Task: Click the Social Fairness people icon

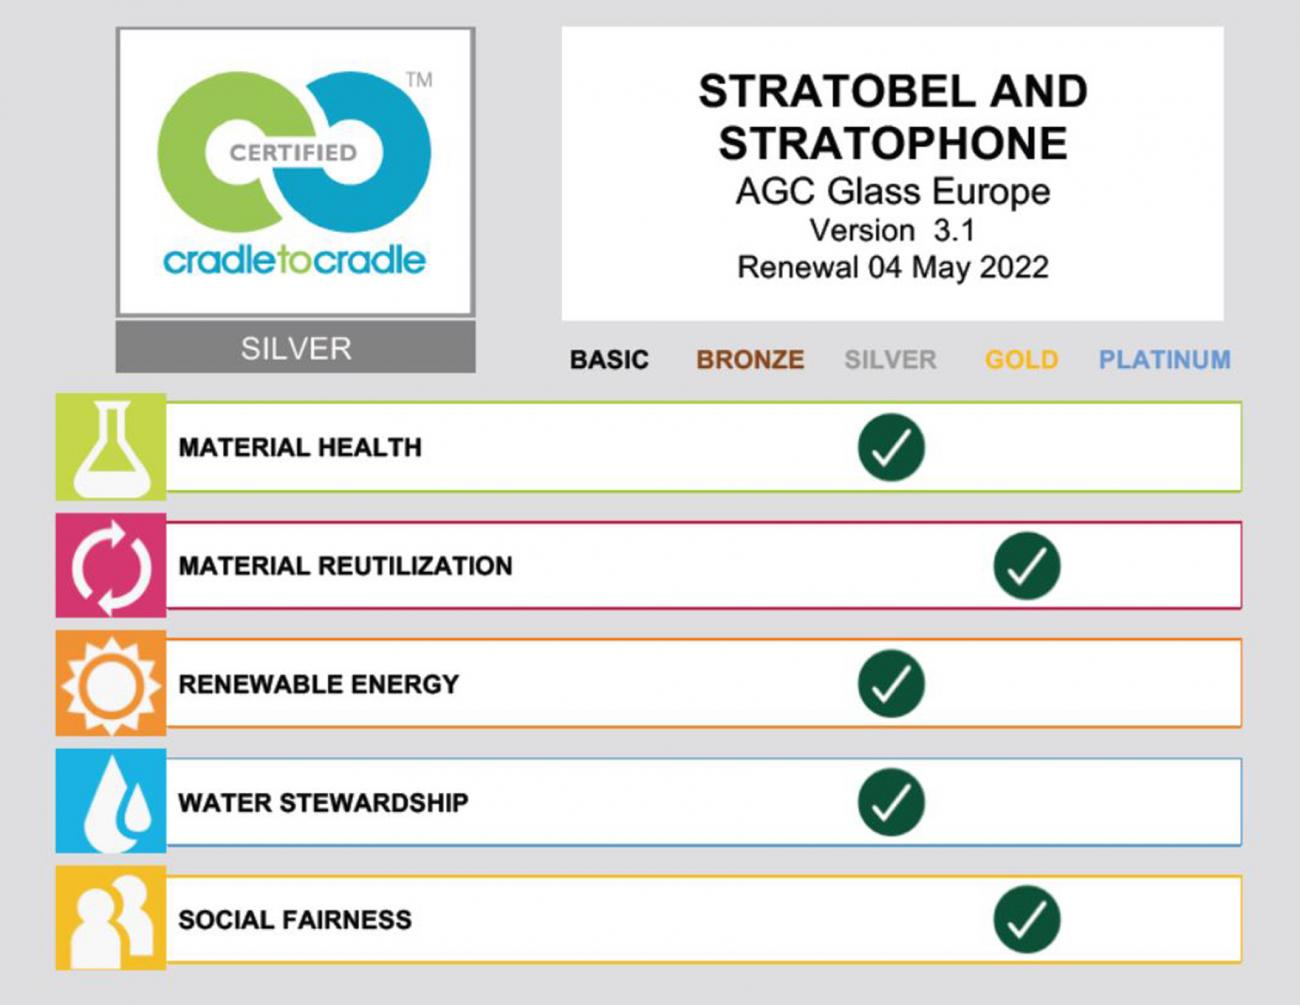Action: pos(111,919)
